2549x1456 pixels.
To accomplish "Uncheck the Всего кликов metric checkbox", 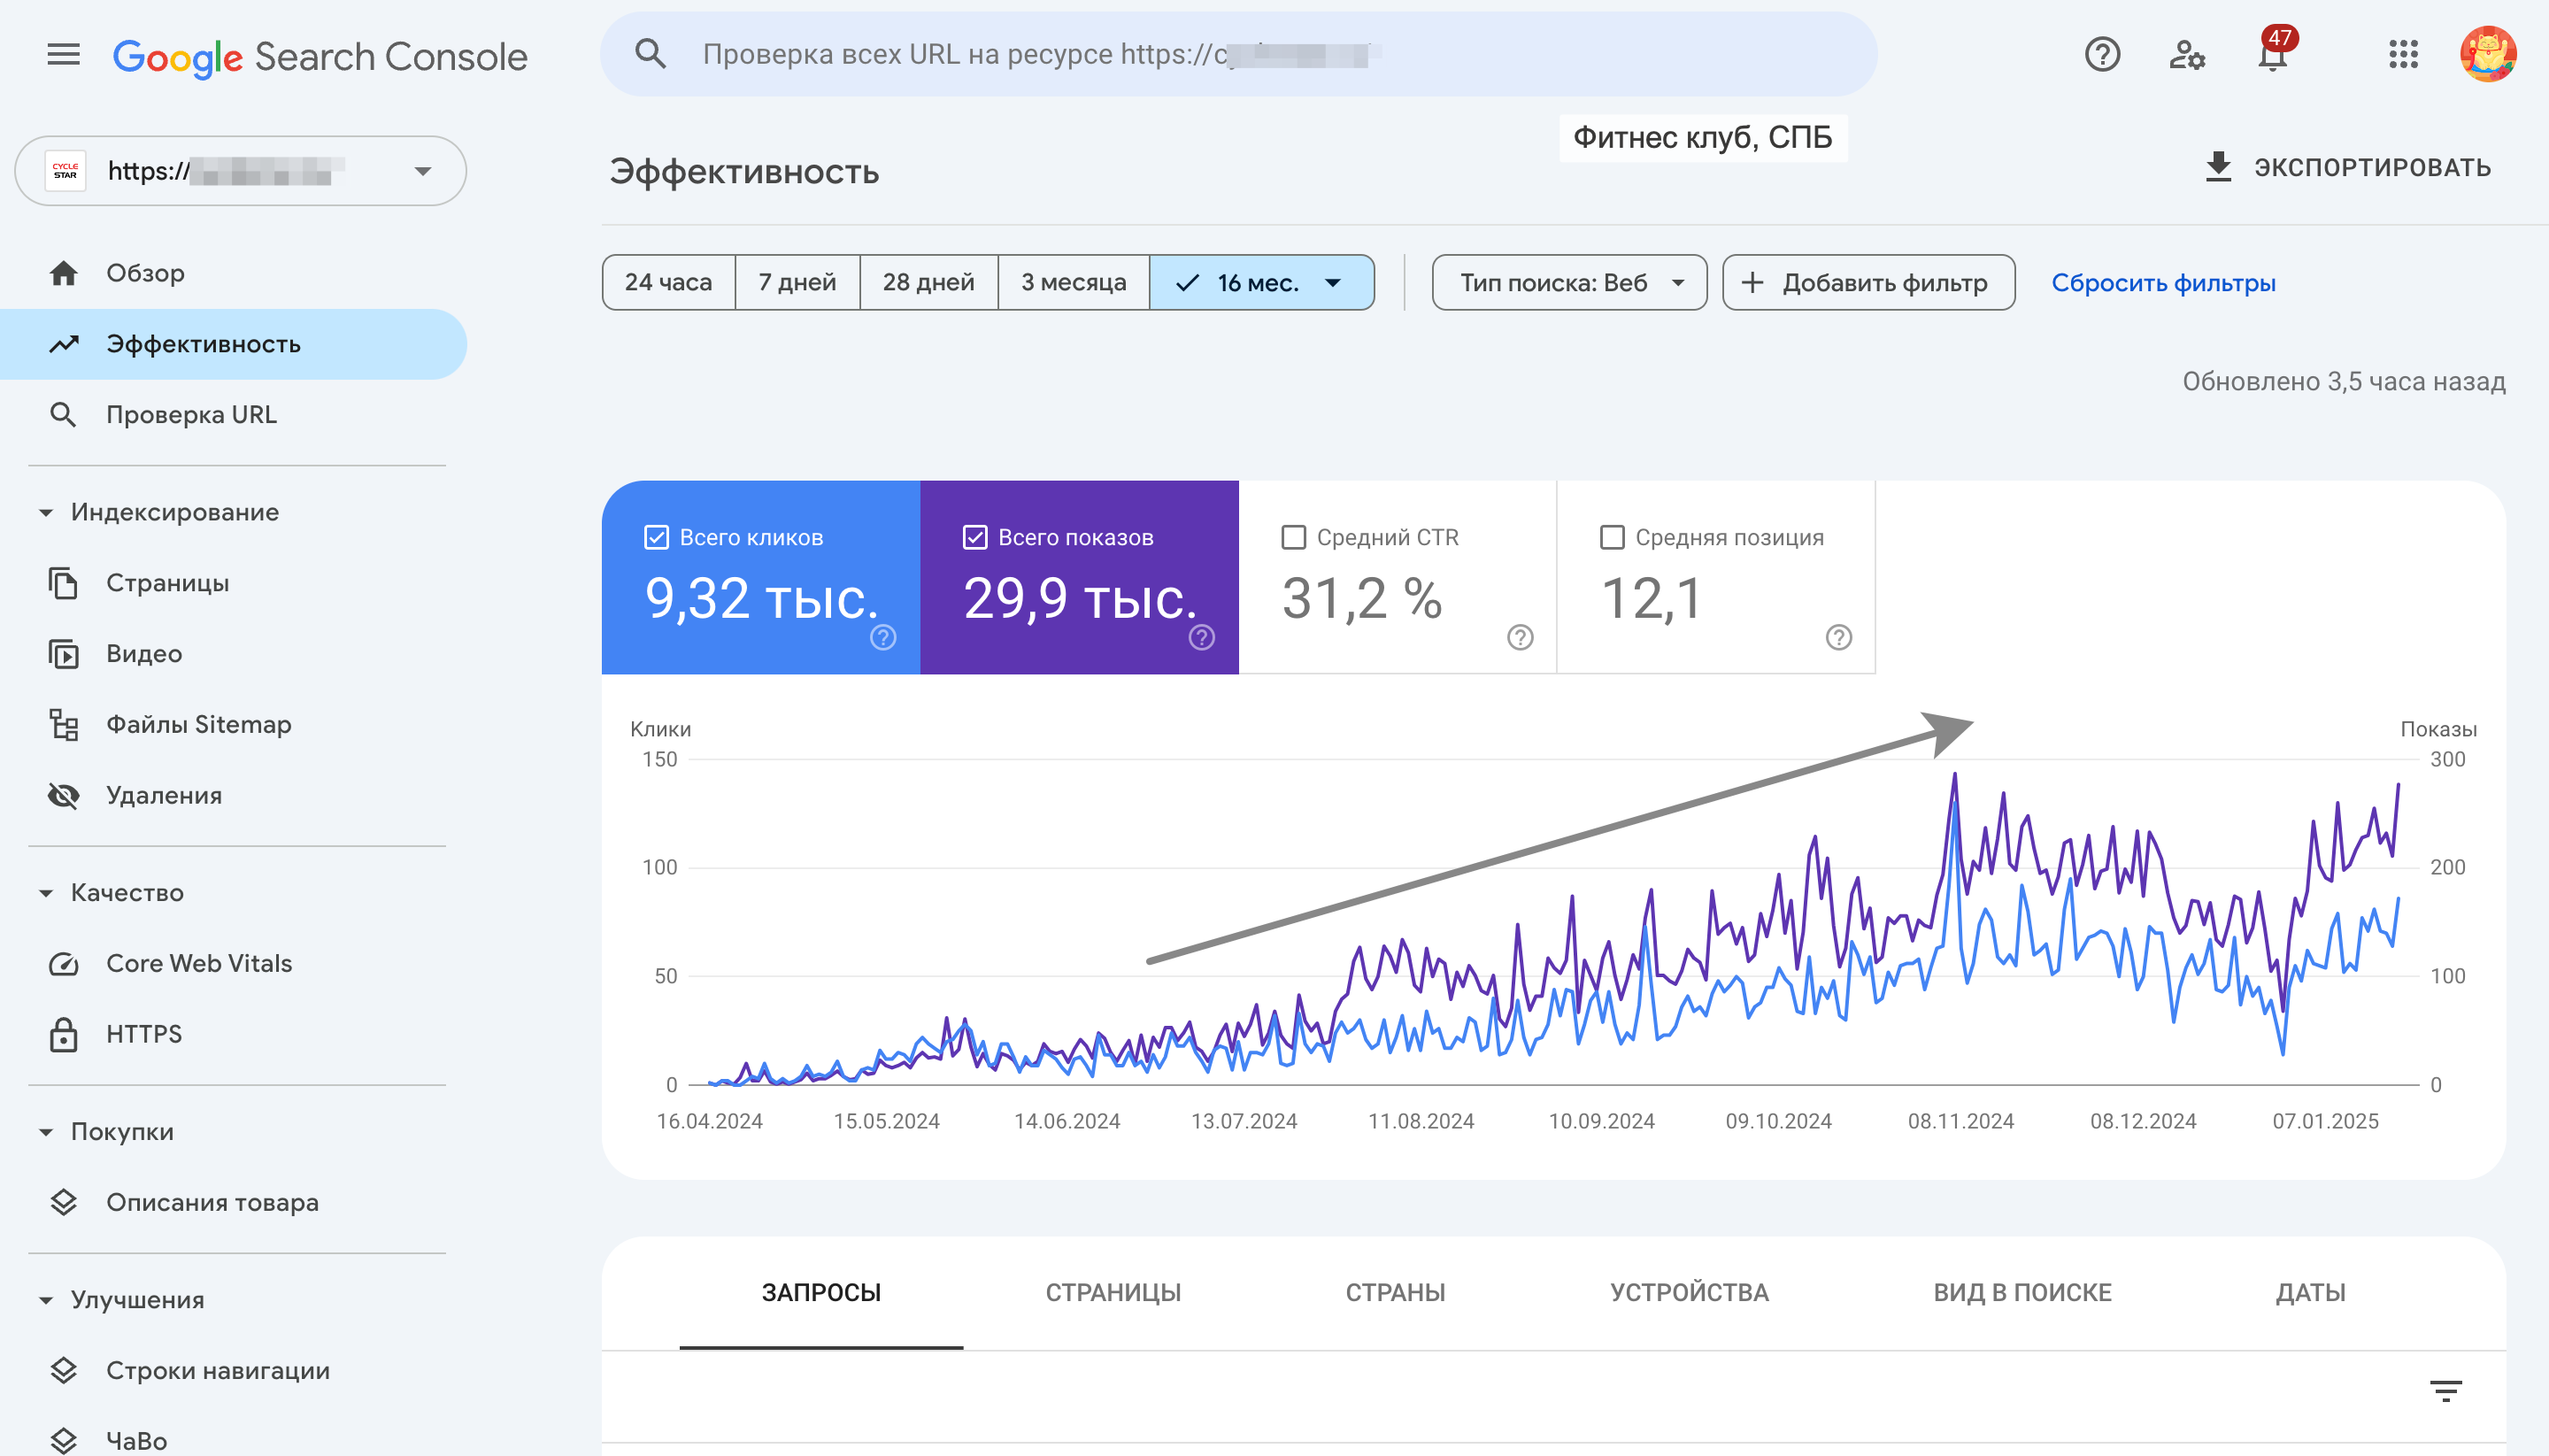I will 656,537.
